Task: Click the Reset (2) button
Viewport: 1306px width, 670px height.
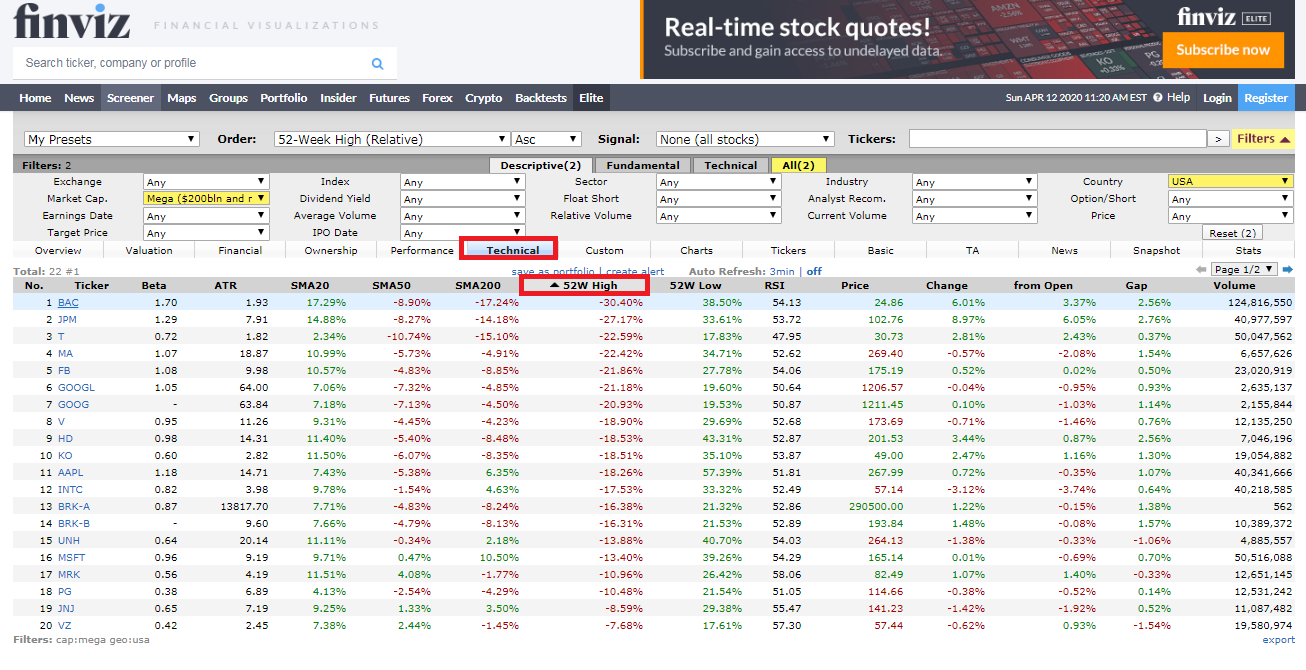Action: pyautogui.click(x=1231, y=233)
